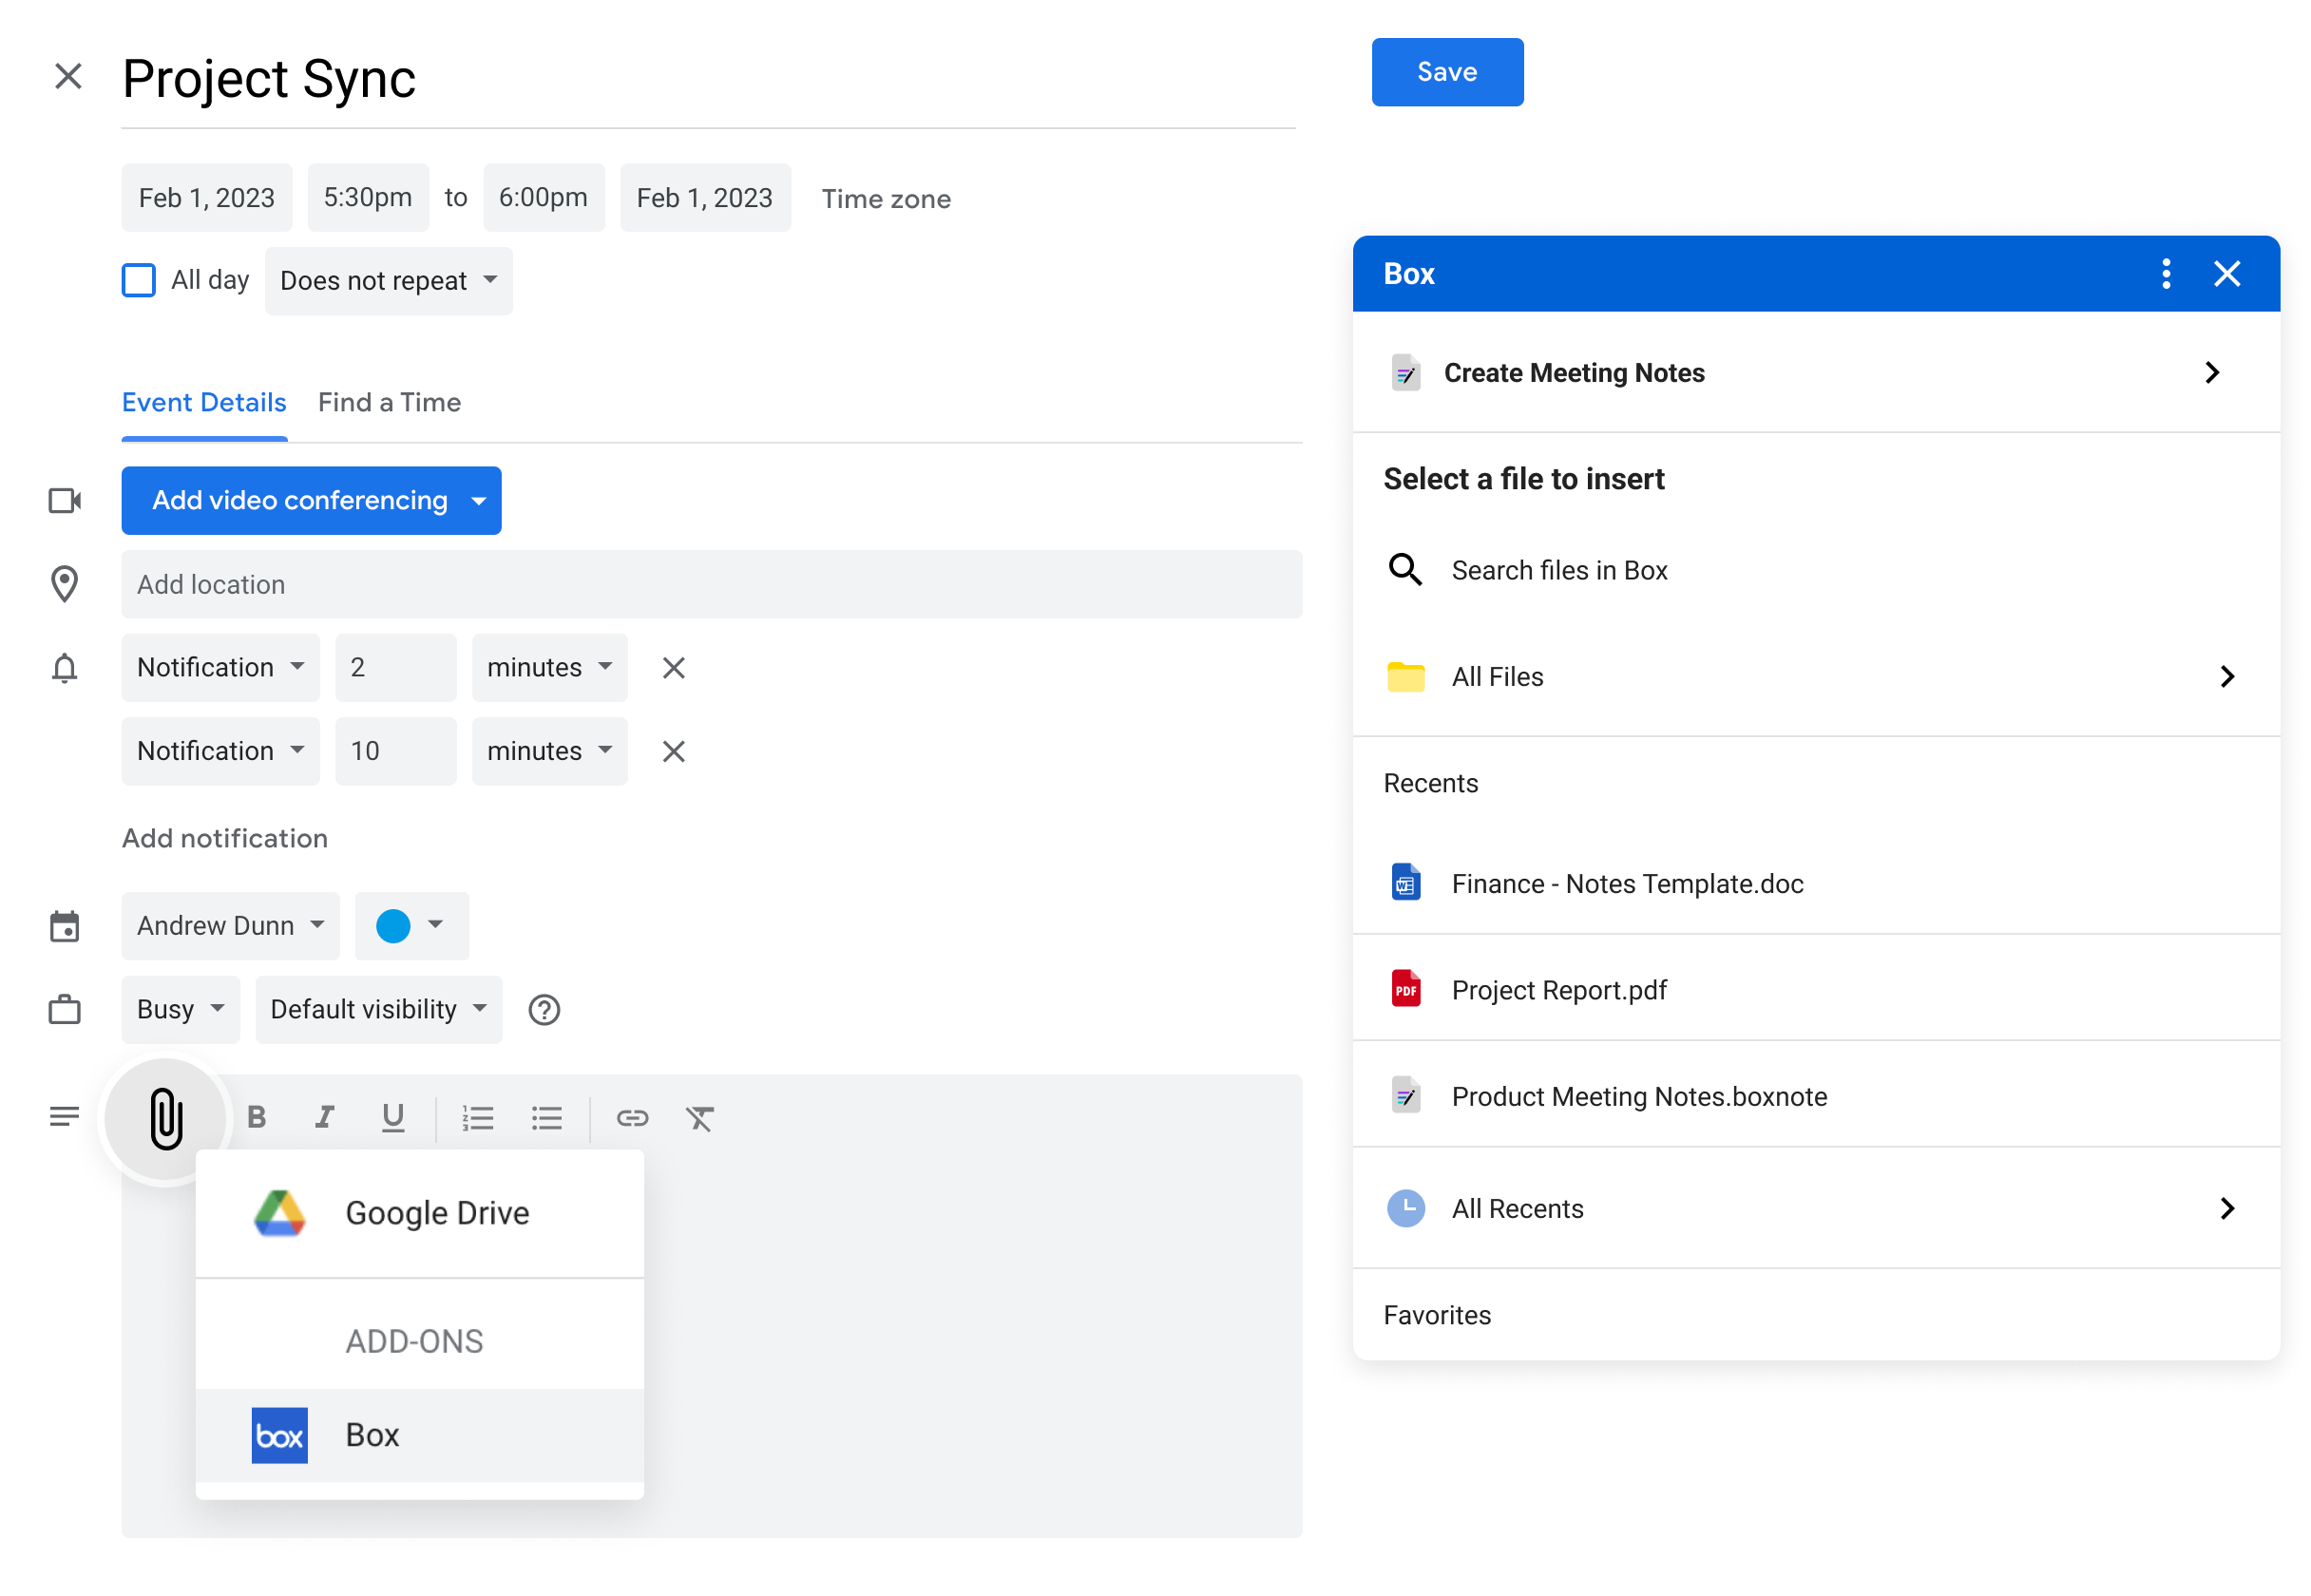The height and width of the screenshot is (1596, 2311).
Task: Click the Save button
Action: click(1447, 72)
